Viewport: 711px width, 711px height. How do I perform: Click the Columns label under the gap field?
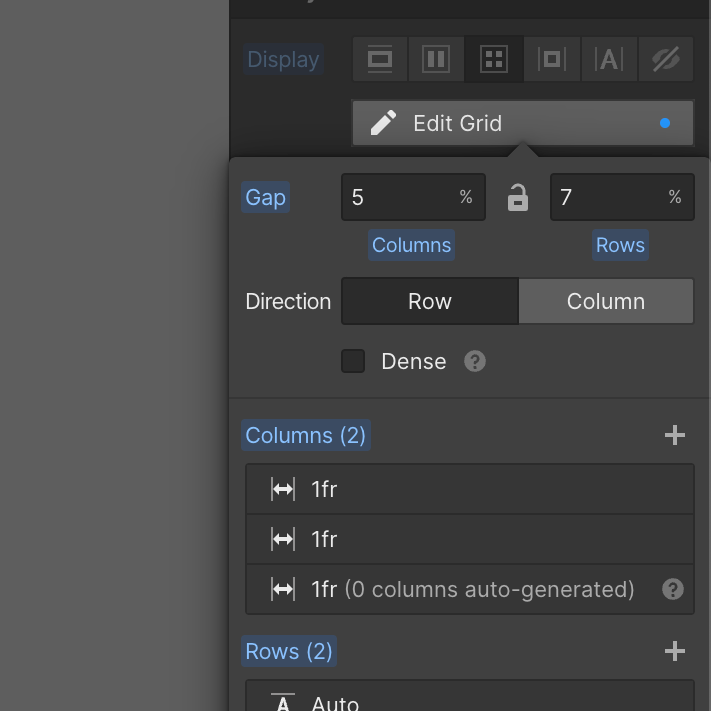[x=411, y=245]
